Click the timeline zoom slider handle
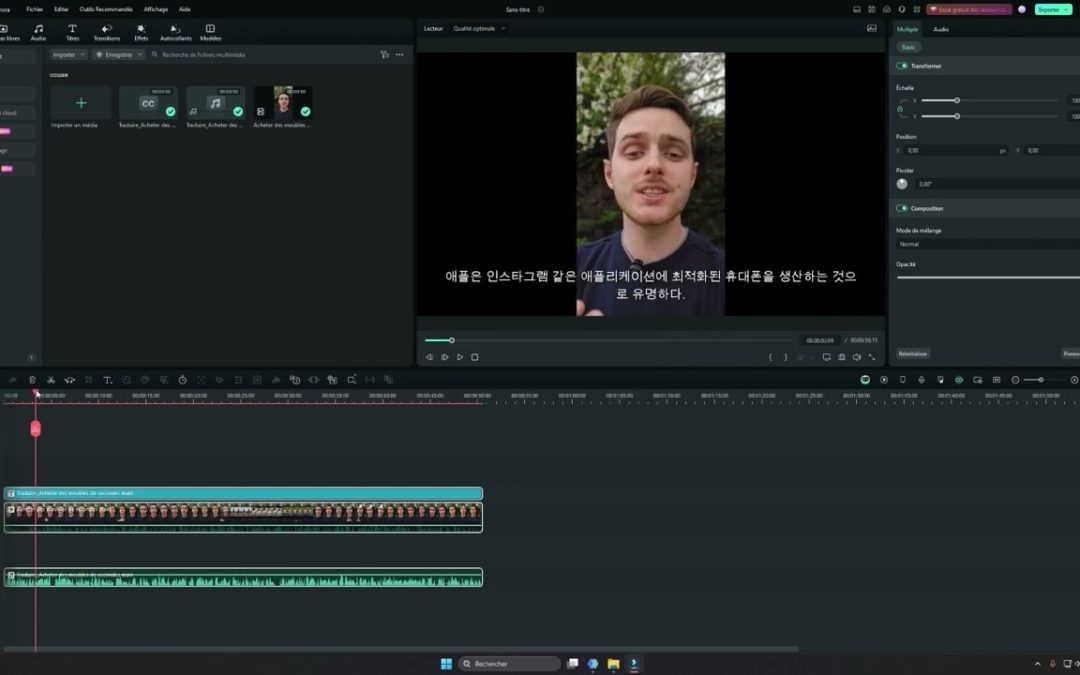The width and height of the screenshot is (1080, 675). [1041, 380]
